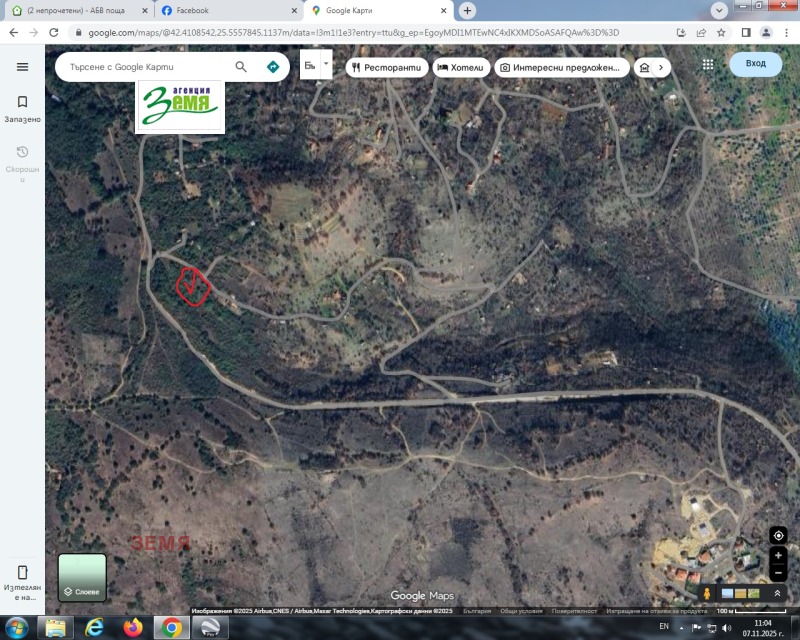This screenshot has height=640, width=800.
Task: Focus the Google Maps search field
Action: [145, 67]
